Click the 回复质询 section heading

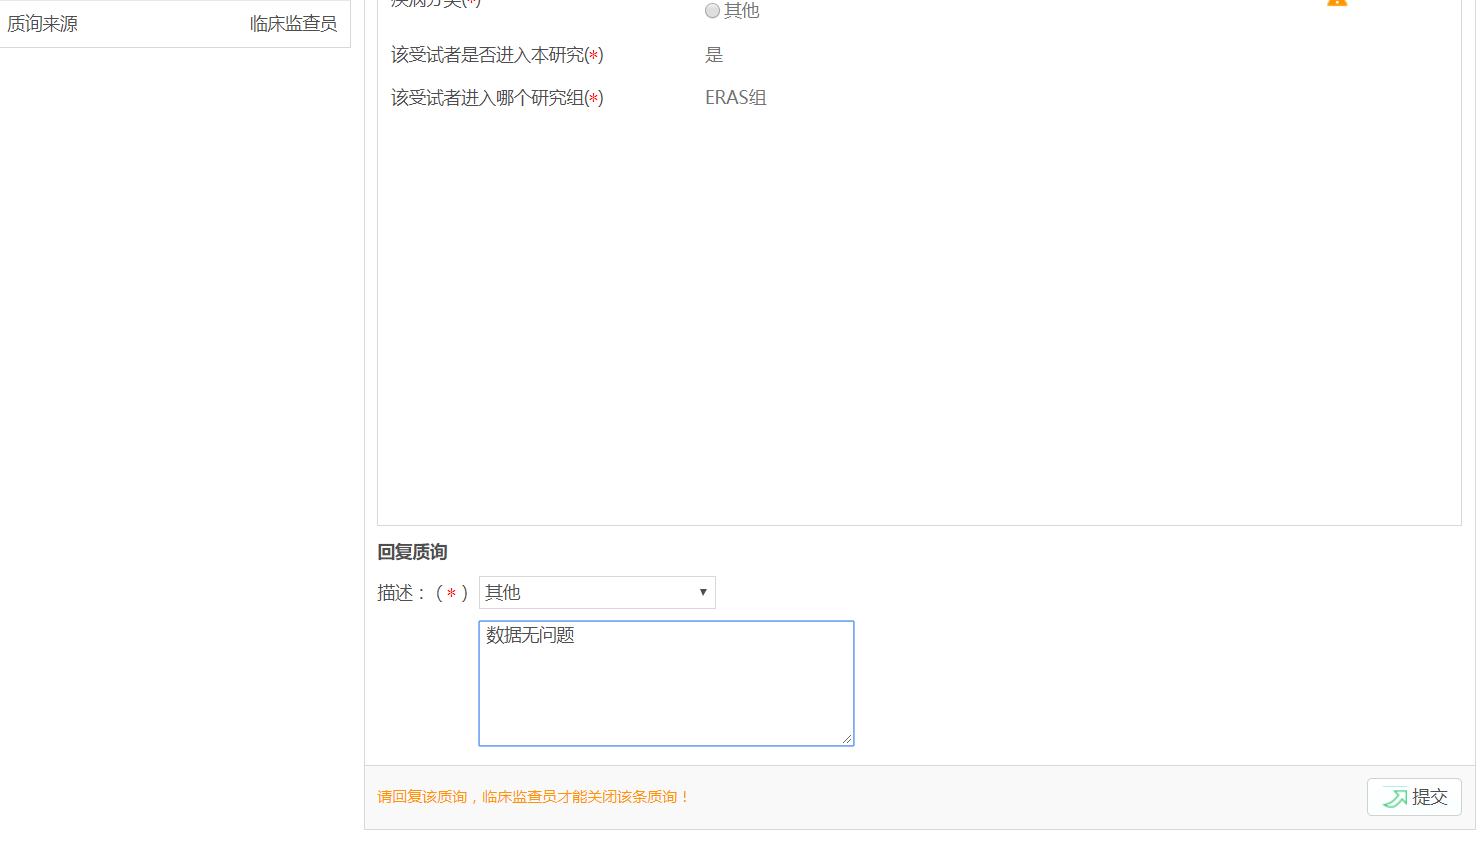click(x=412, y=552)
